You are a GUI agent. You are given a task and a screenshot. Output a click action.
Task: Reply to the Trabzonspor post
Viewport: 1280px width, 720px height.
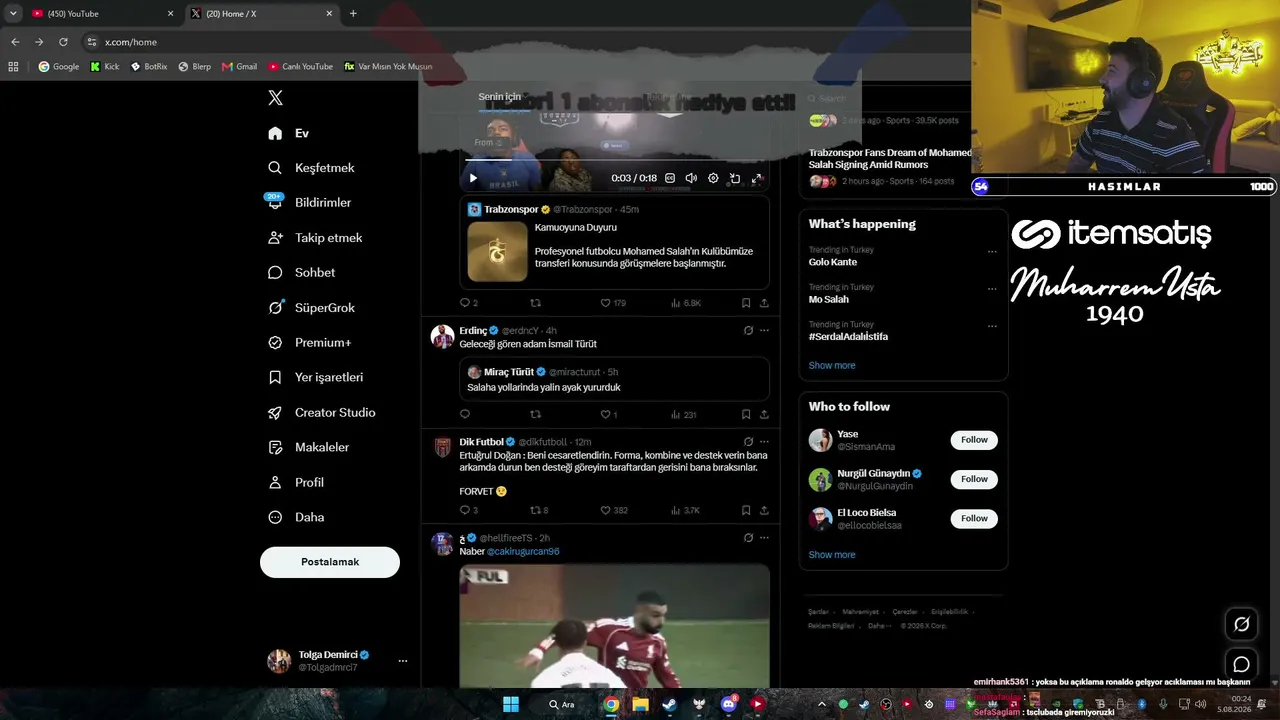click(464, 303)
